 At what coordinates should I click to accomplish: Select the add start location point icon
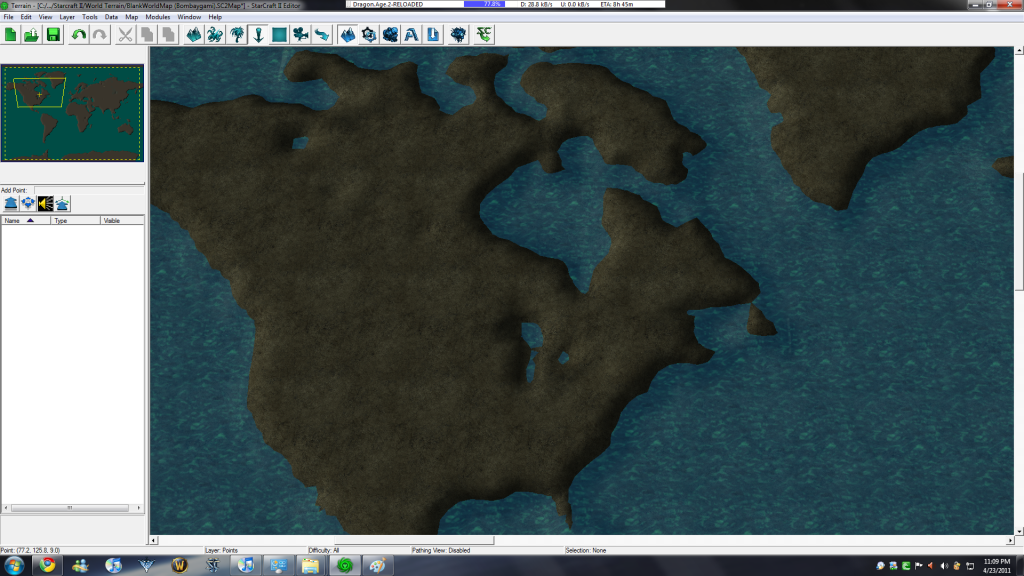click(28, 204)
